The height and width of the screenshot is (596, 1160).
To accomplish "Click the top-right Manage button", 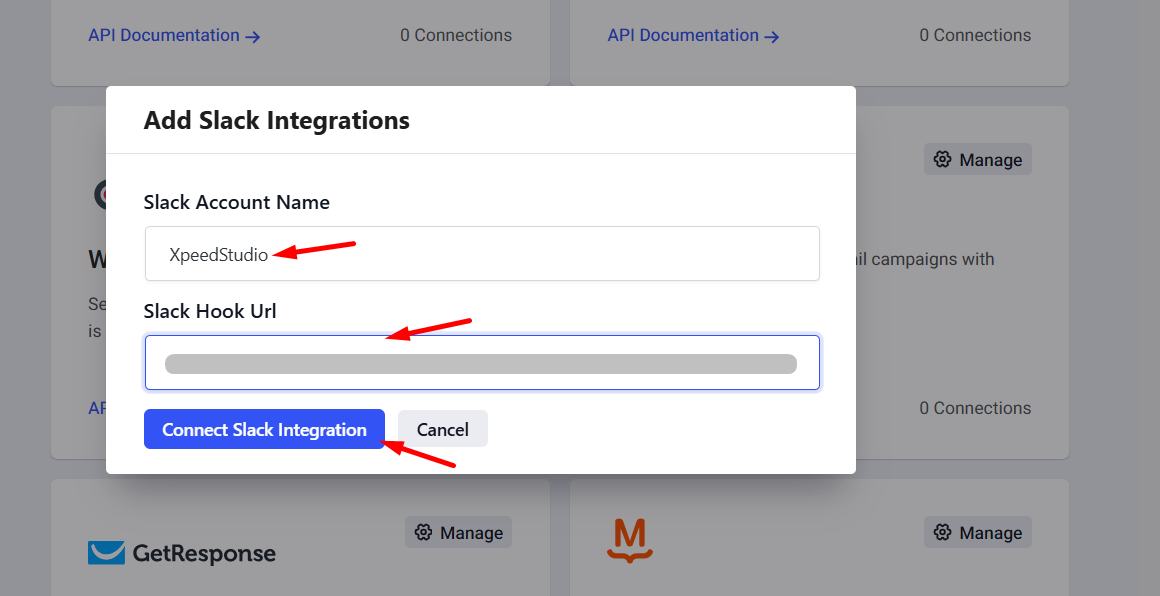I will point(977,158).
